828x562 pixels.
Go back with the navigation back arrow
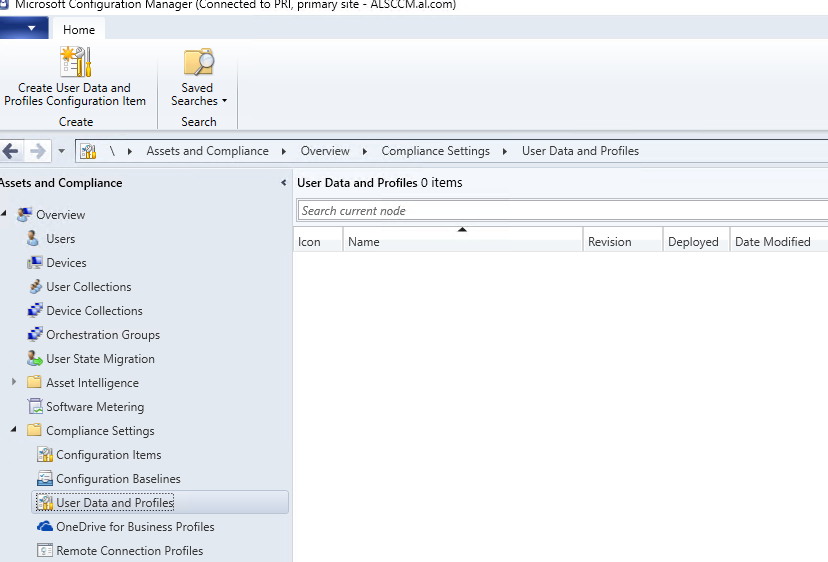(11, 151)
